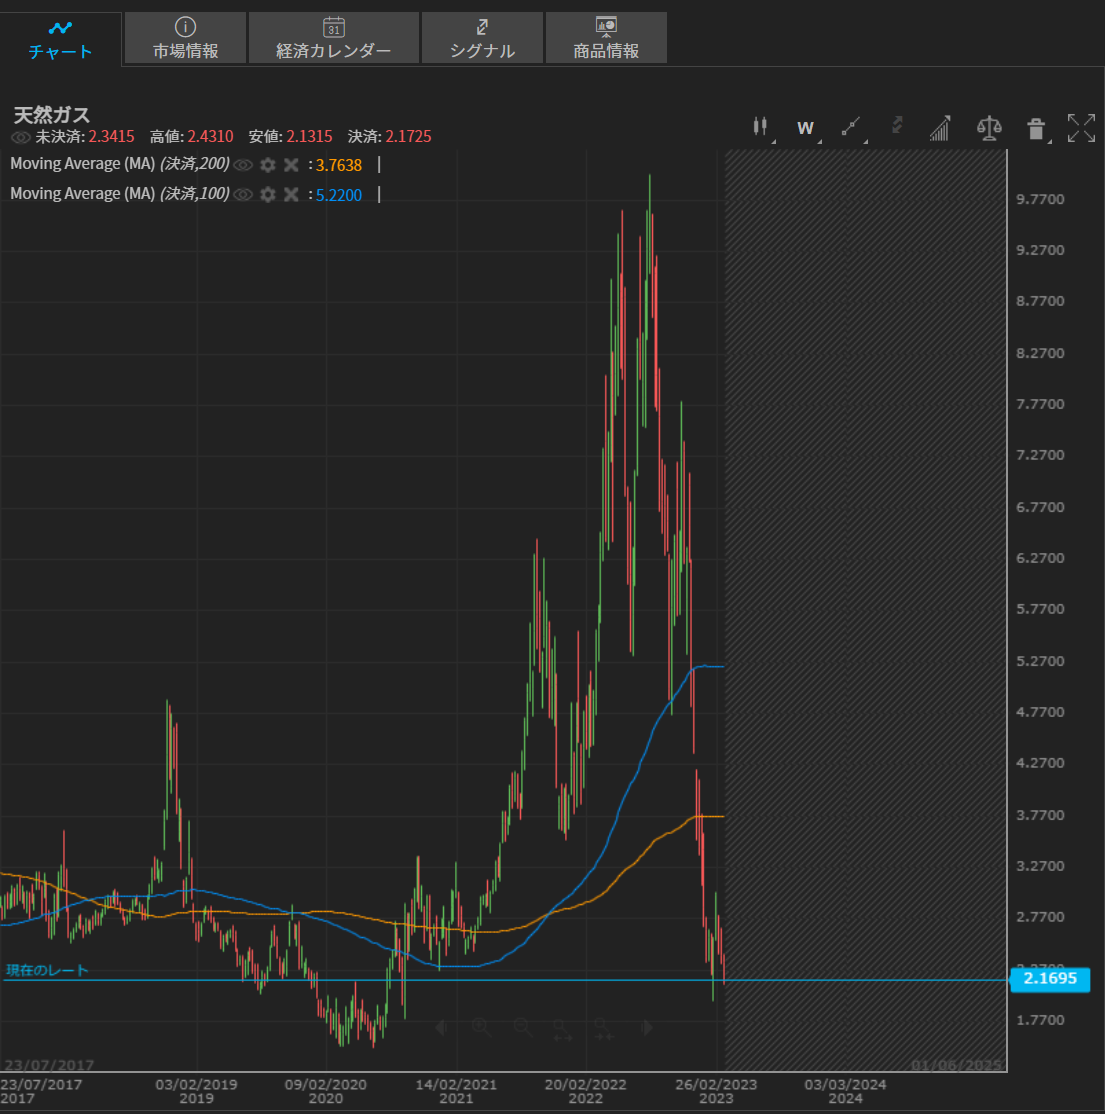Open settings gear for MA 100
1105x1114 pixels.
[x=268, y=195]
